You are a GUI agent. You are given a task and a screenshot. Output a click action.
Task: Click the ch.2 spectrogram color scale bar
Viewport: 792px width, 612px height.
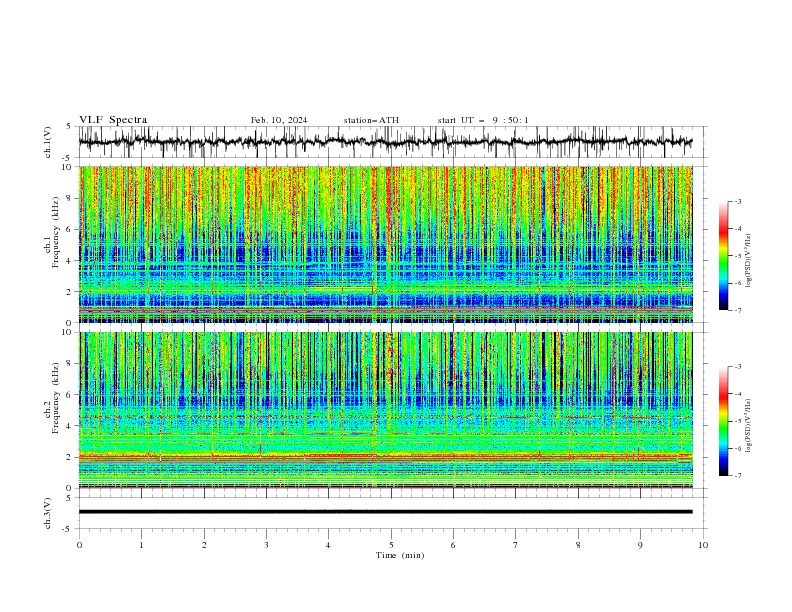tap(724, 421)
